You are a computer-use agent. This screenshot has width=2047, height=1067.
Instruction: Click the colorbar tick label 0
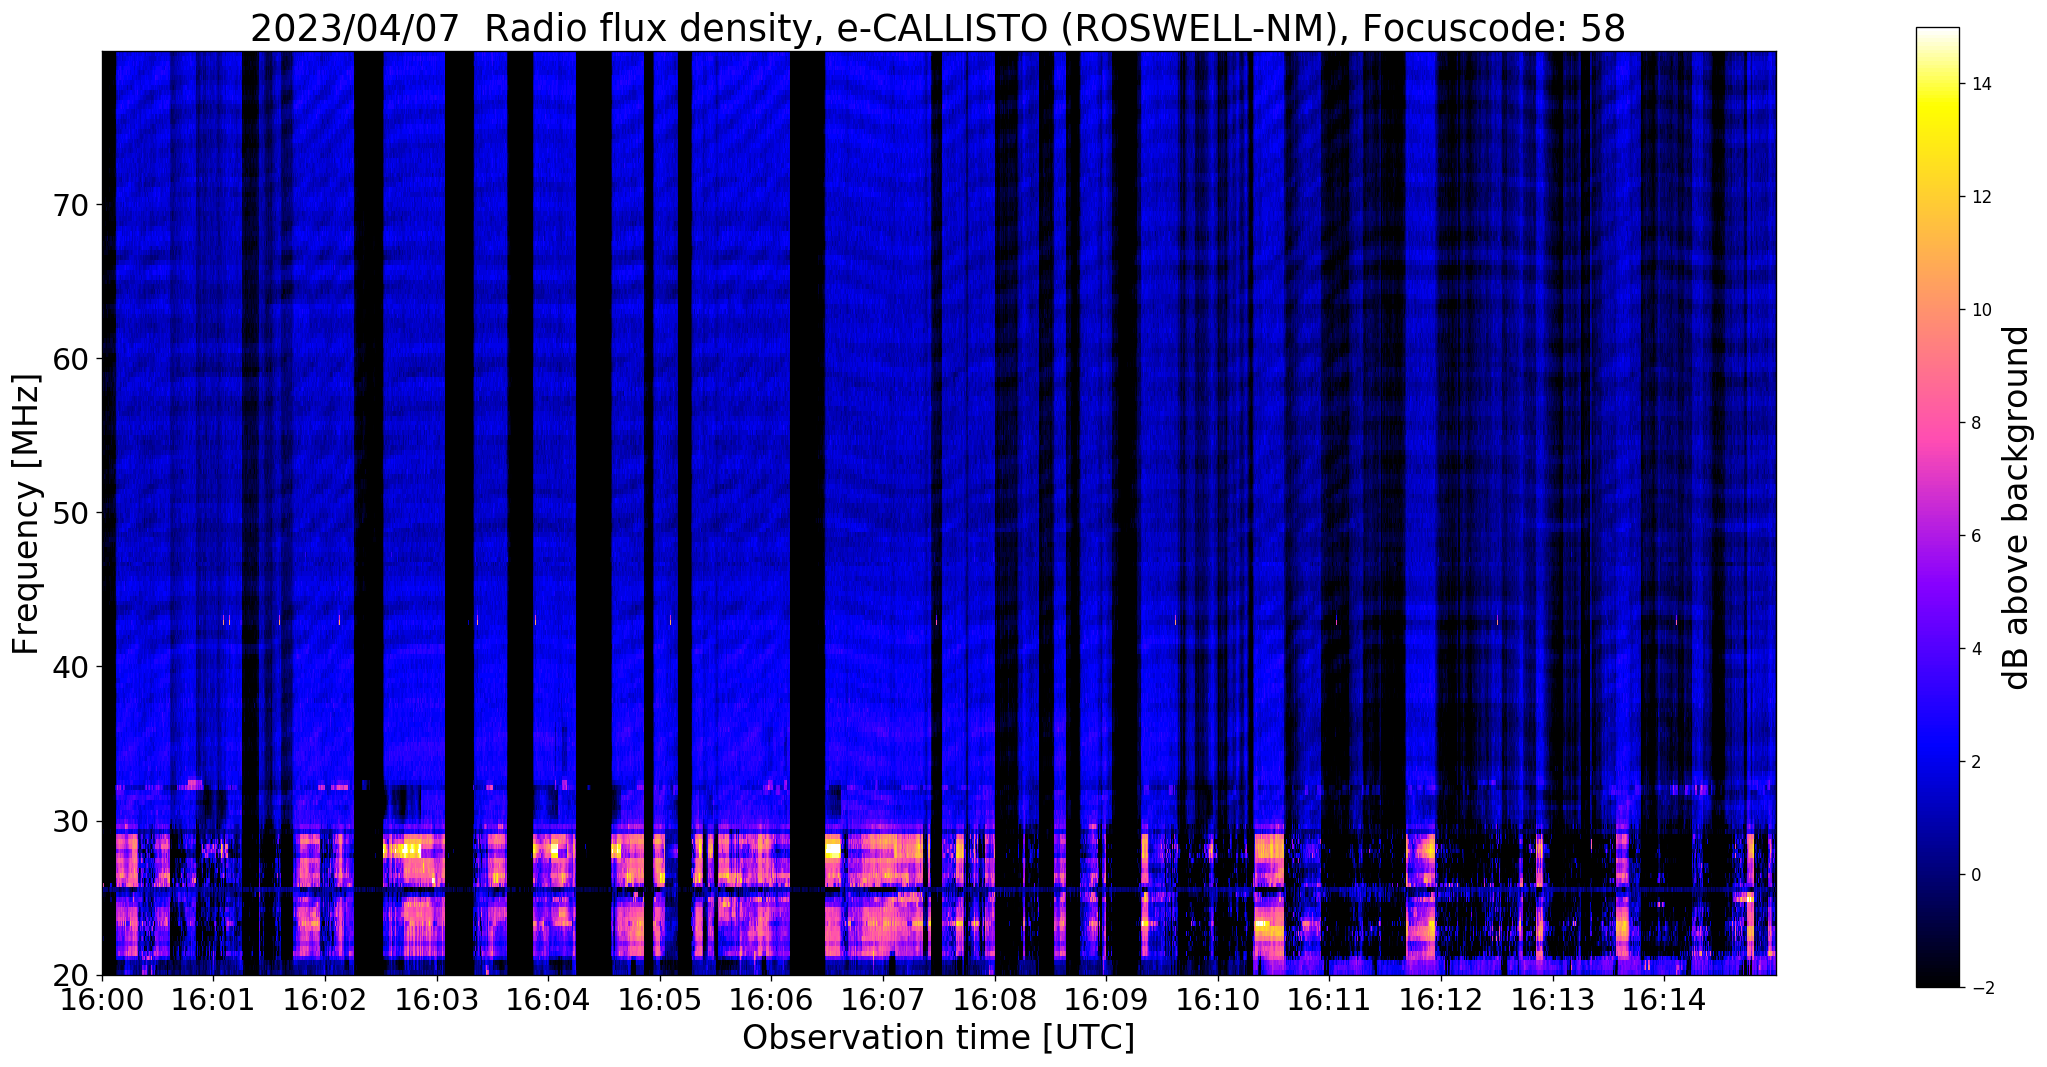point(1975,875)
